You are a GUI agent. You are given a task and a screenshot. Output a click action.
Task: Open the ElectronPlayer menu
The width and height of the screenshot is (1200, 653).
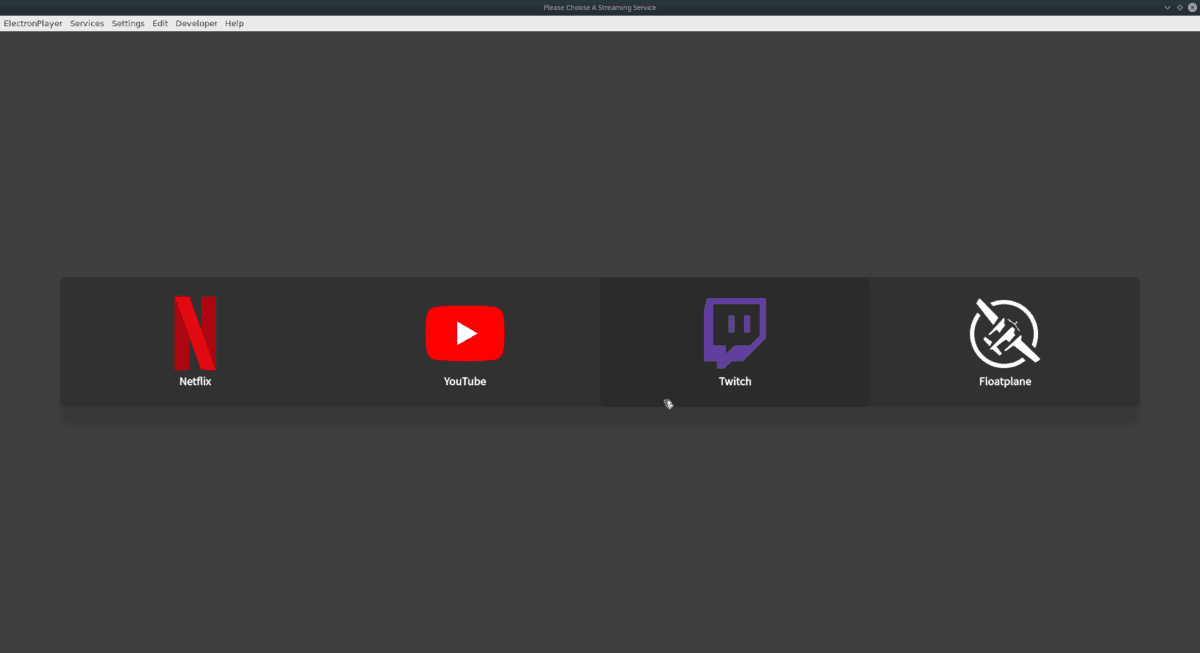point(31,23)
